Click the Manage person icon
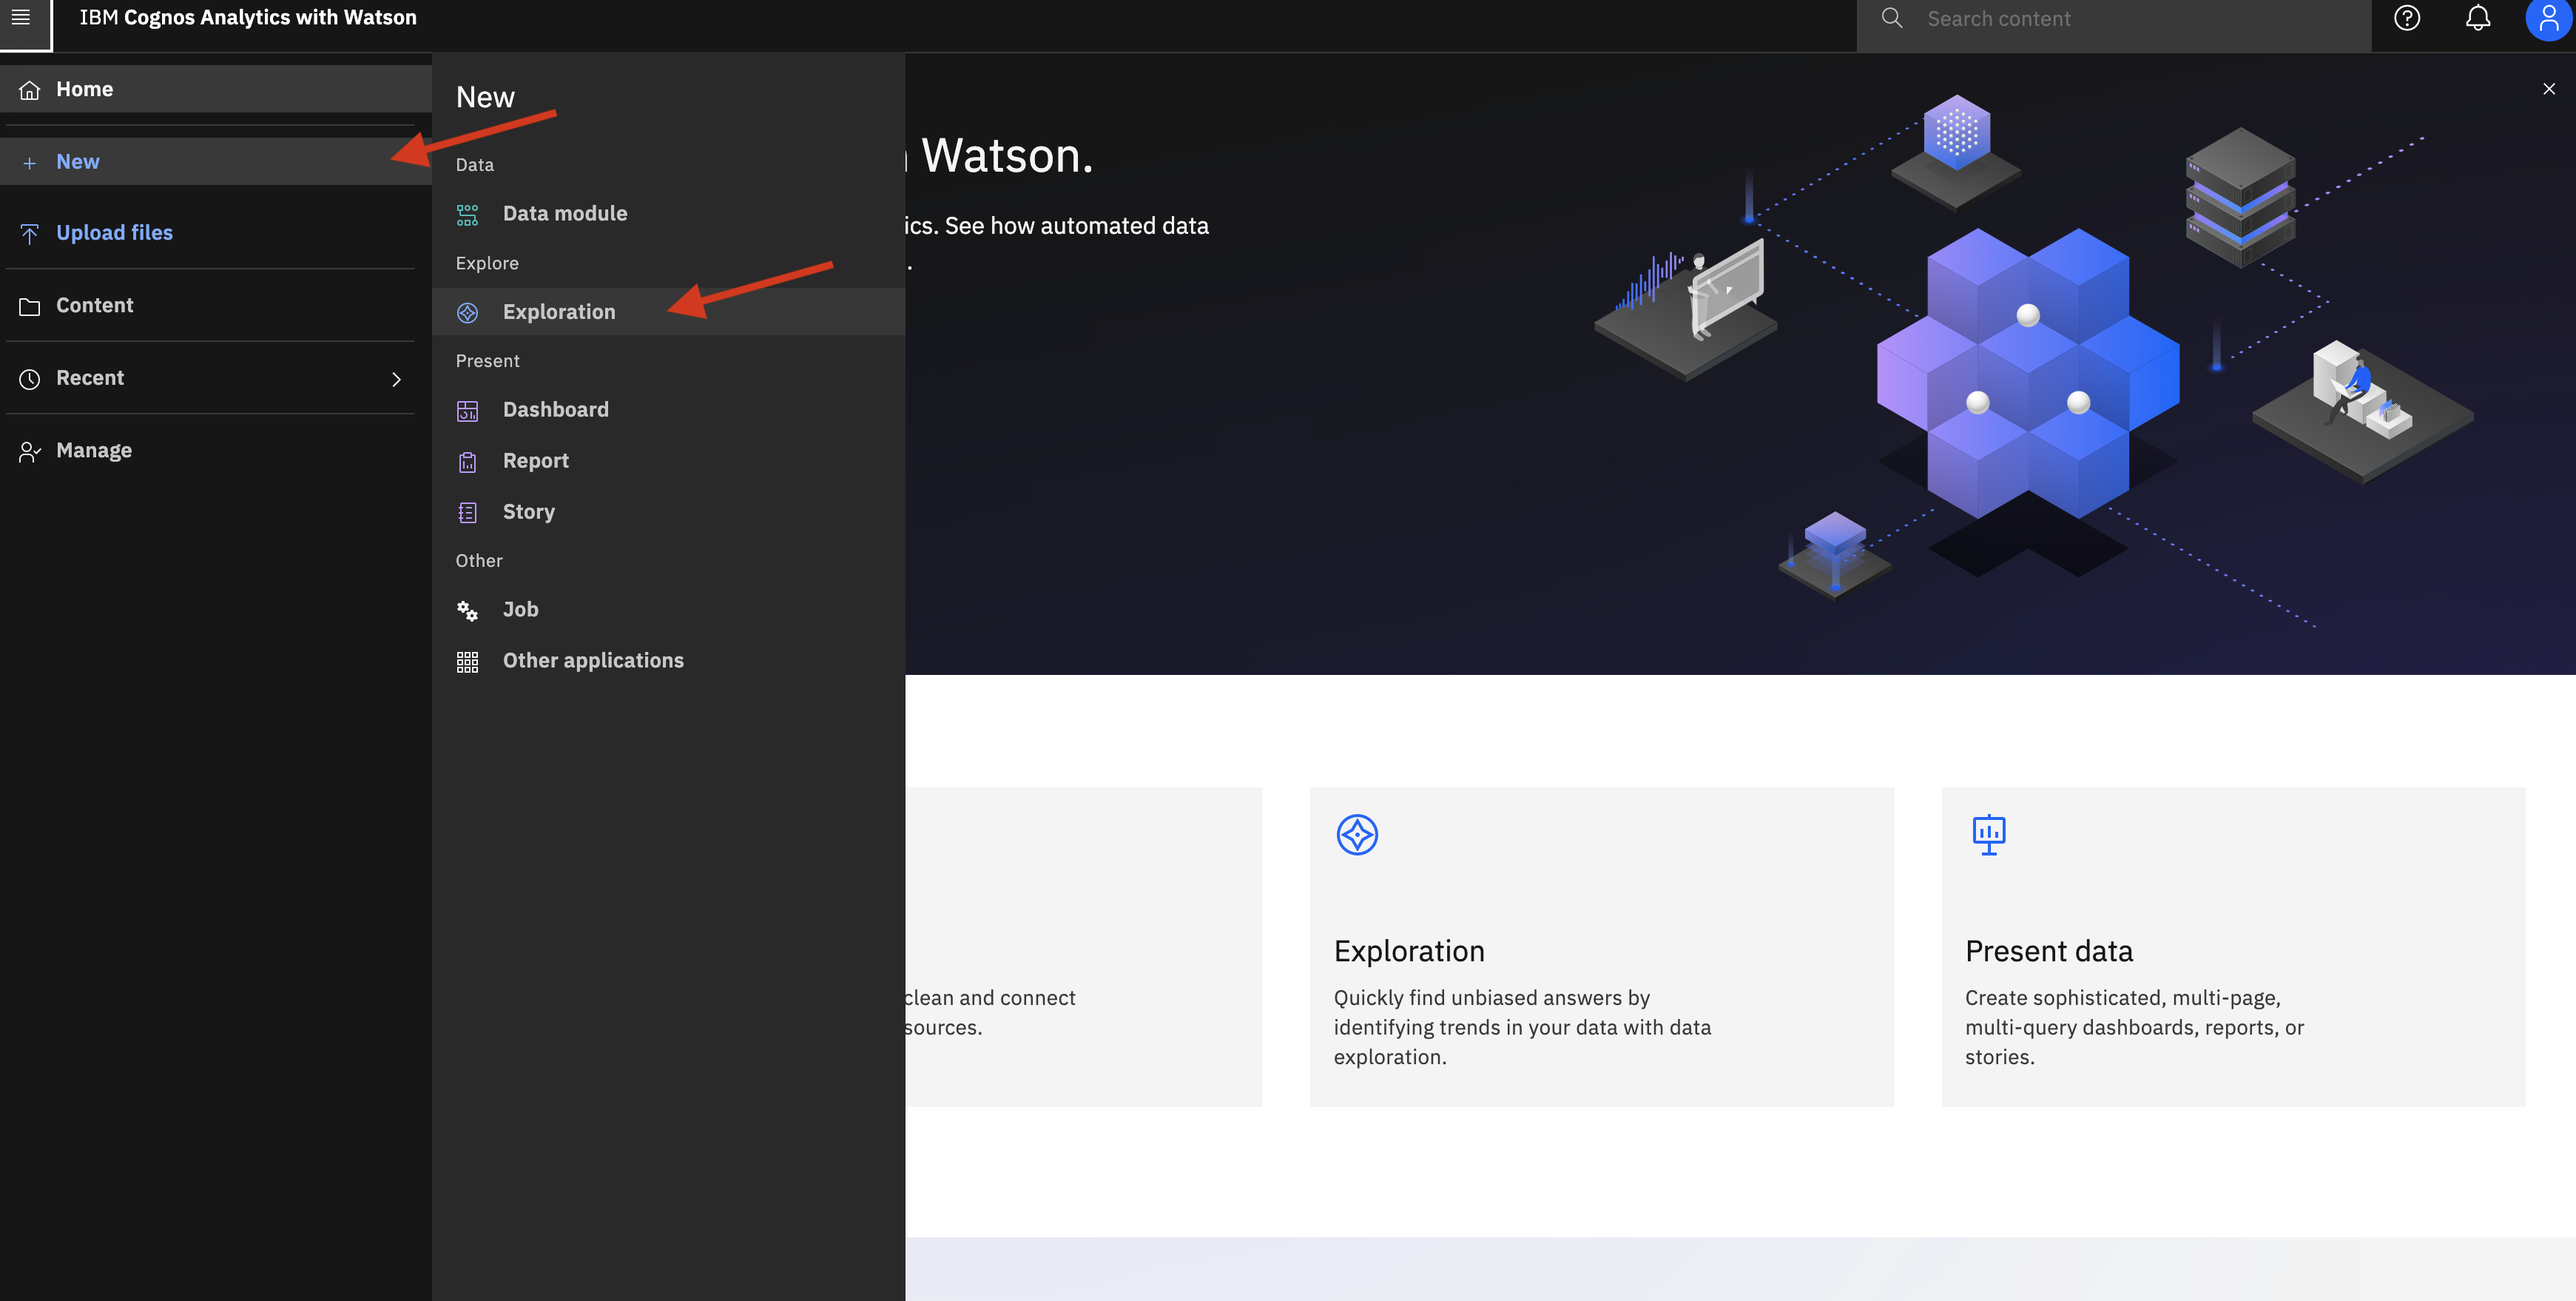 coord(30,452)
